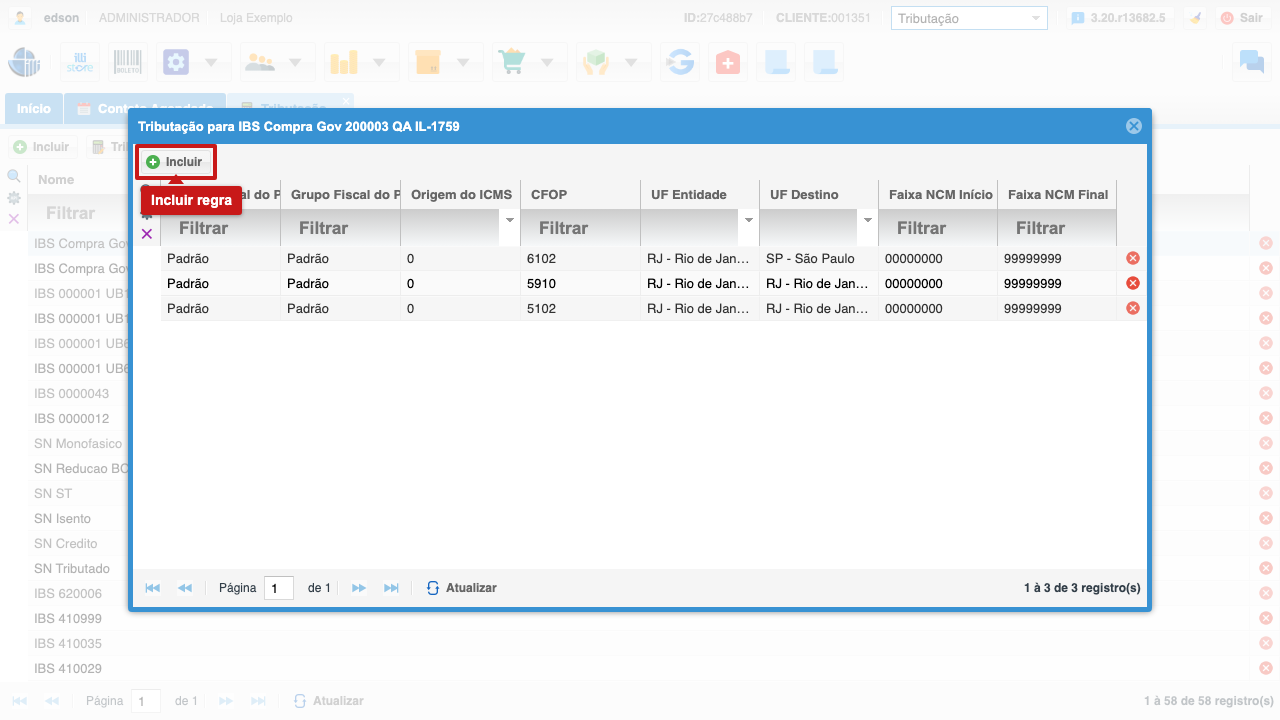Go to first page in dialog pager
Screen dimensions: 1280x720
click(153, 588)
